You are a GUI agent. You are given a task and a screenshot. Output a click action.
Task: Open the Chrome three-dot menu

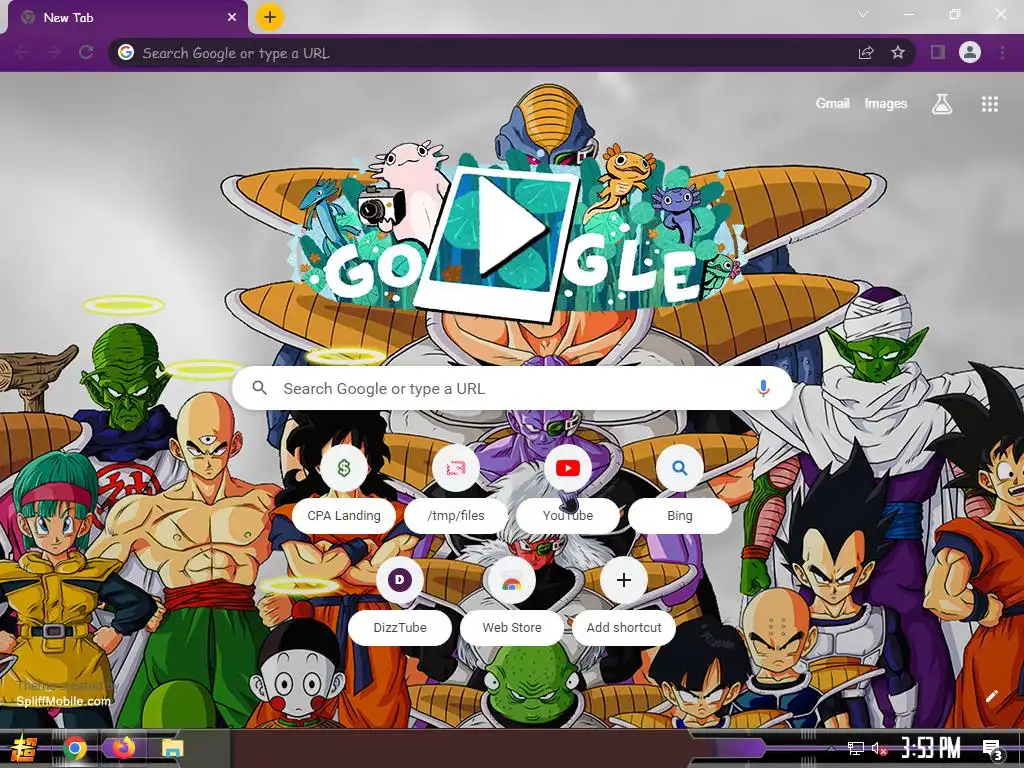coord(1002,52)
